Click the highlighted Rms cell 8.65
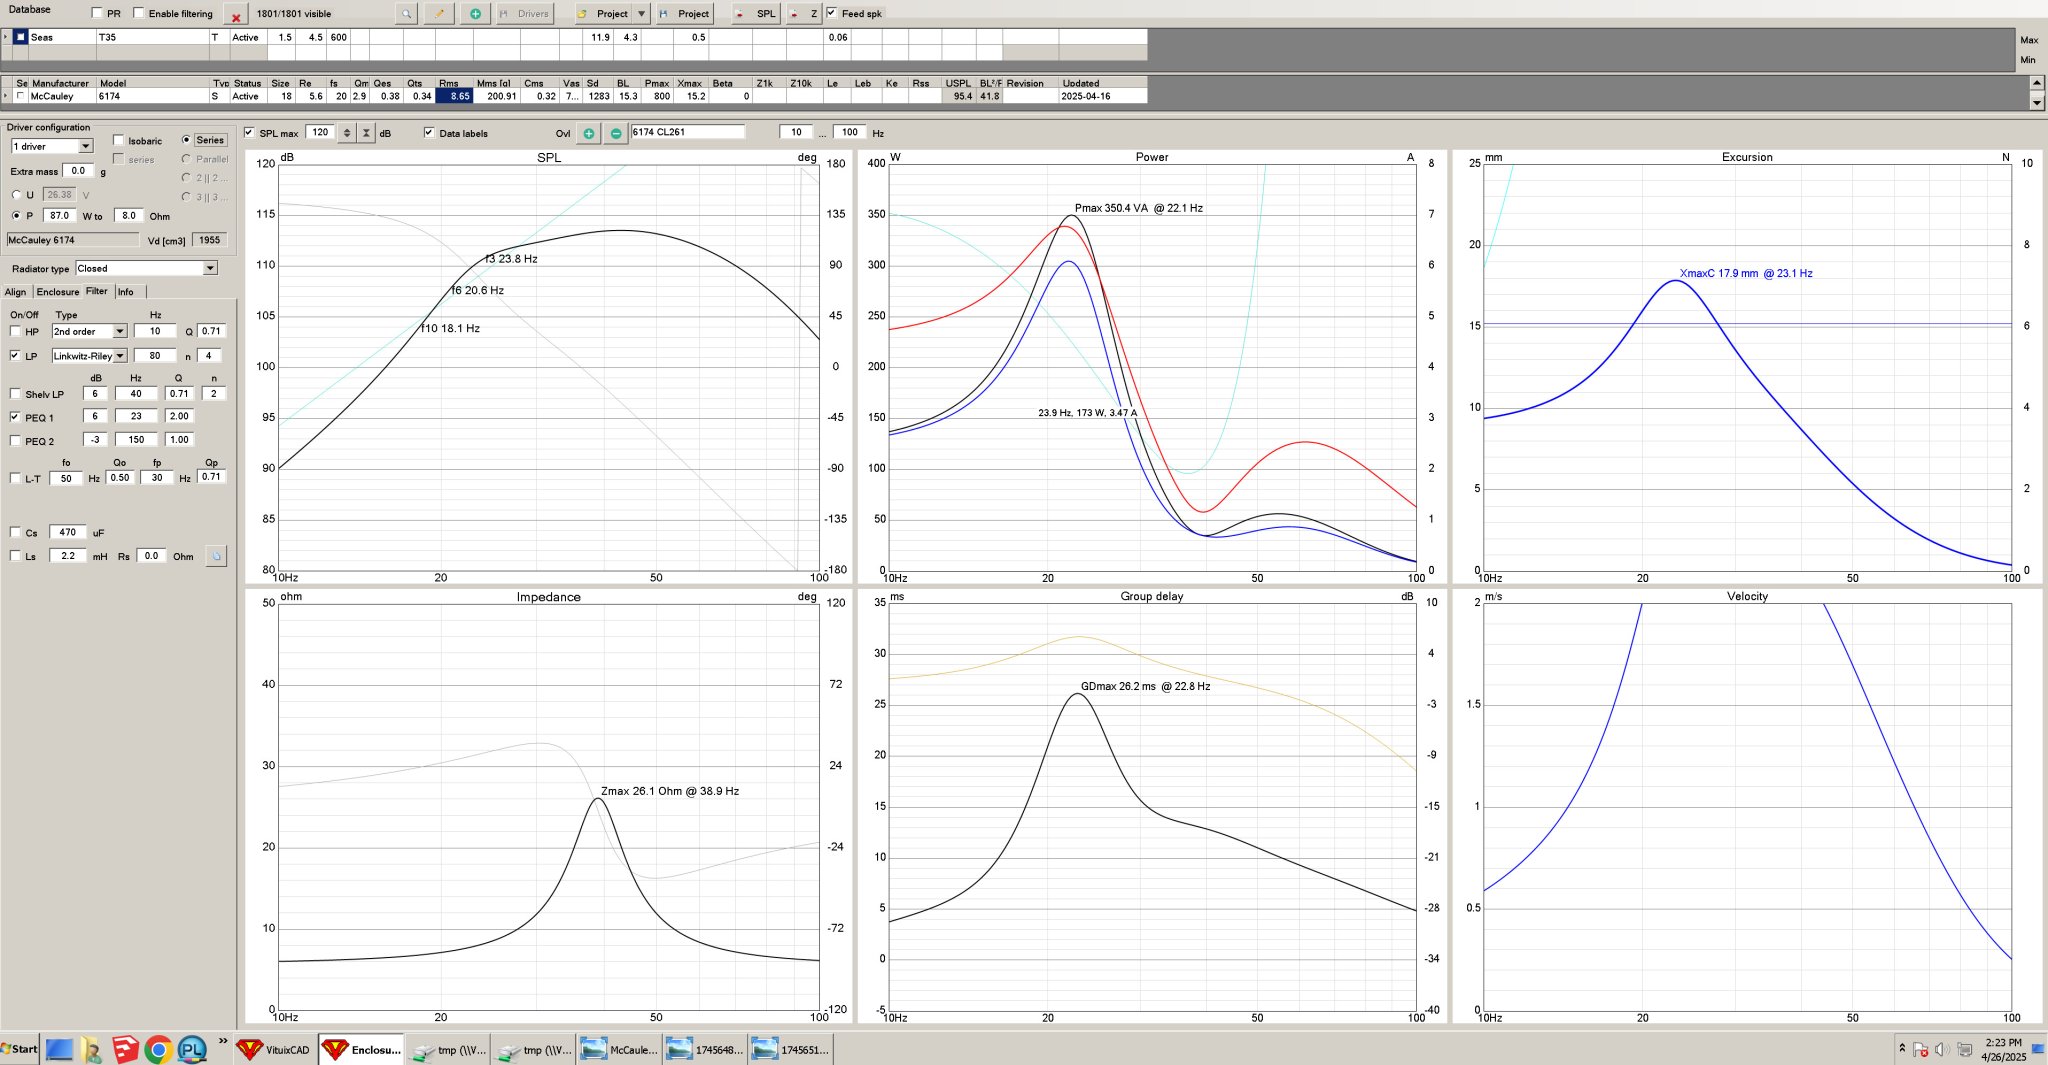 453,96
